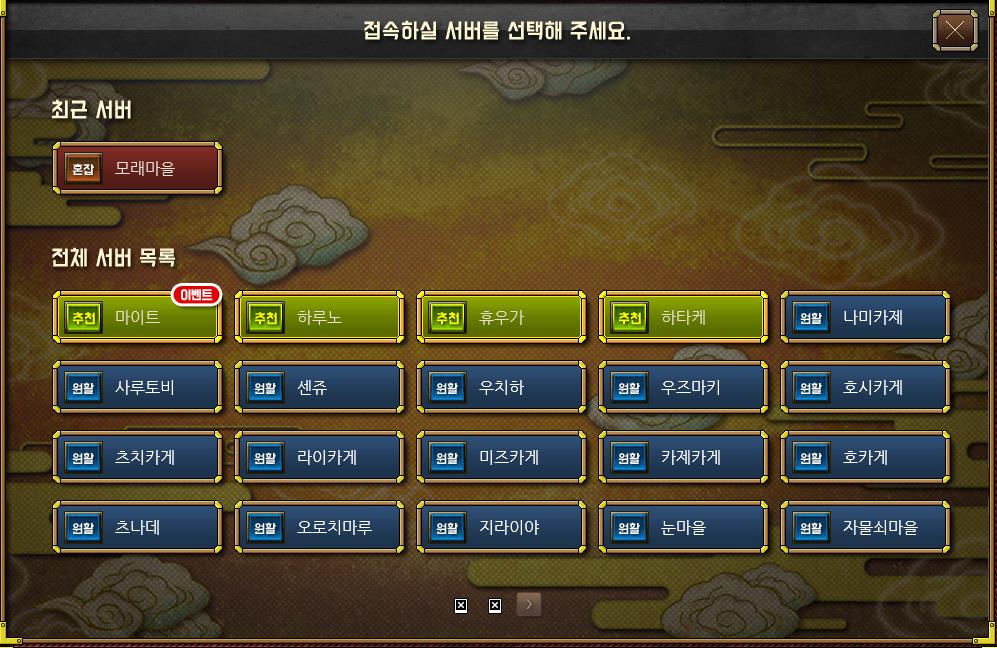Join the 눈마을 server

tap(683, 527)
